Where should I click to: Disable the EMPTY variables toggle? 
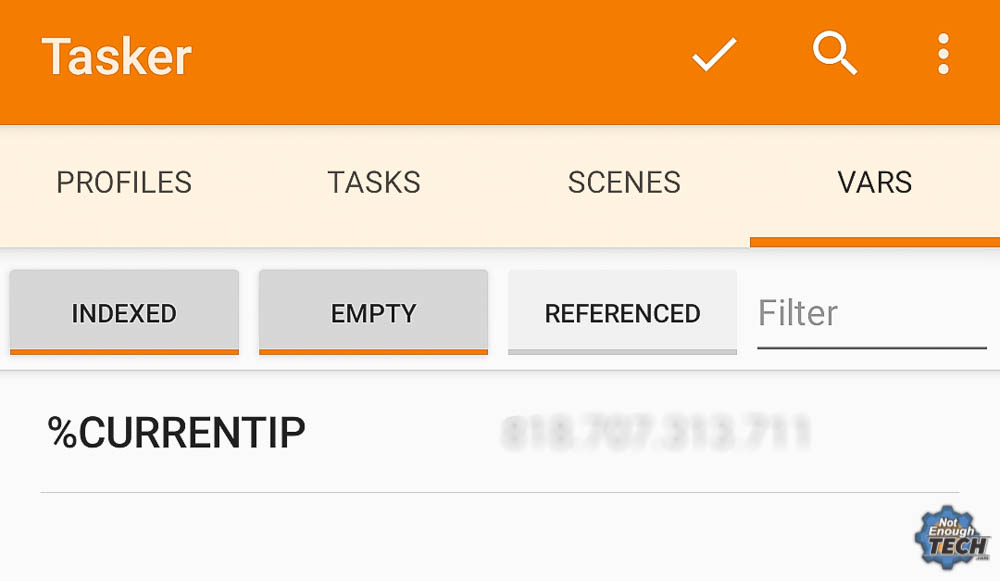[374, 312]
